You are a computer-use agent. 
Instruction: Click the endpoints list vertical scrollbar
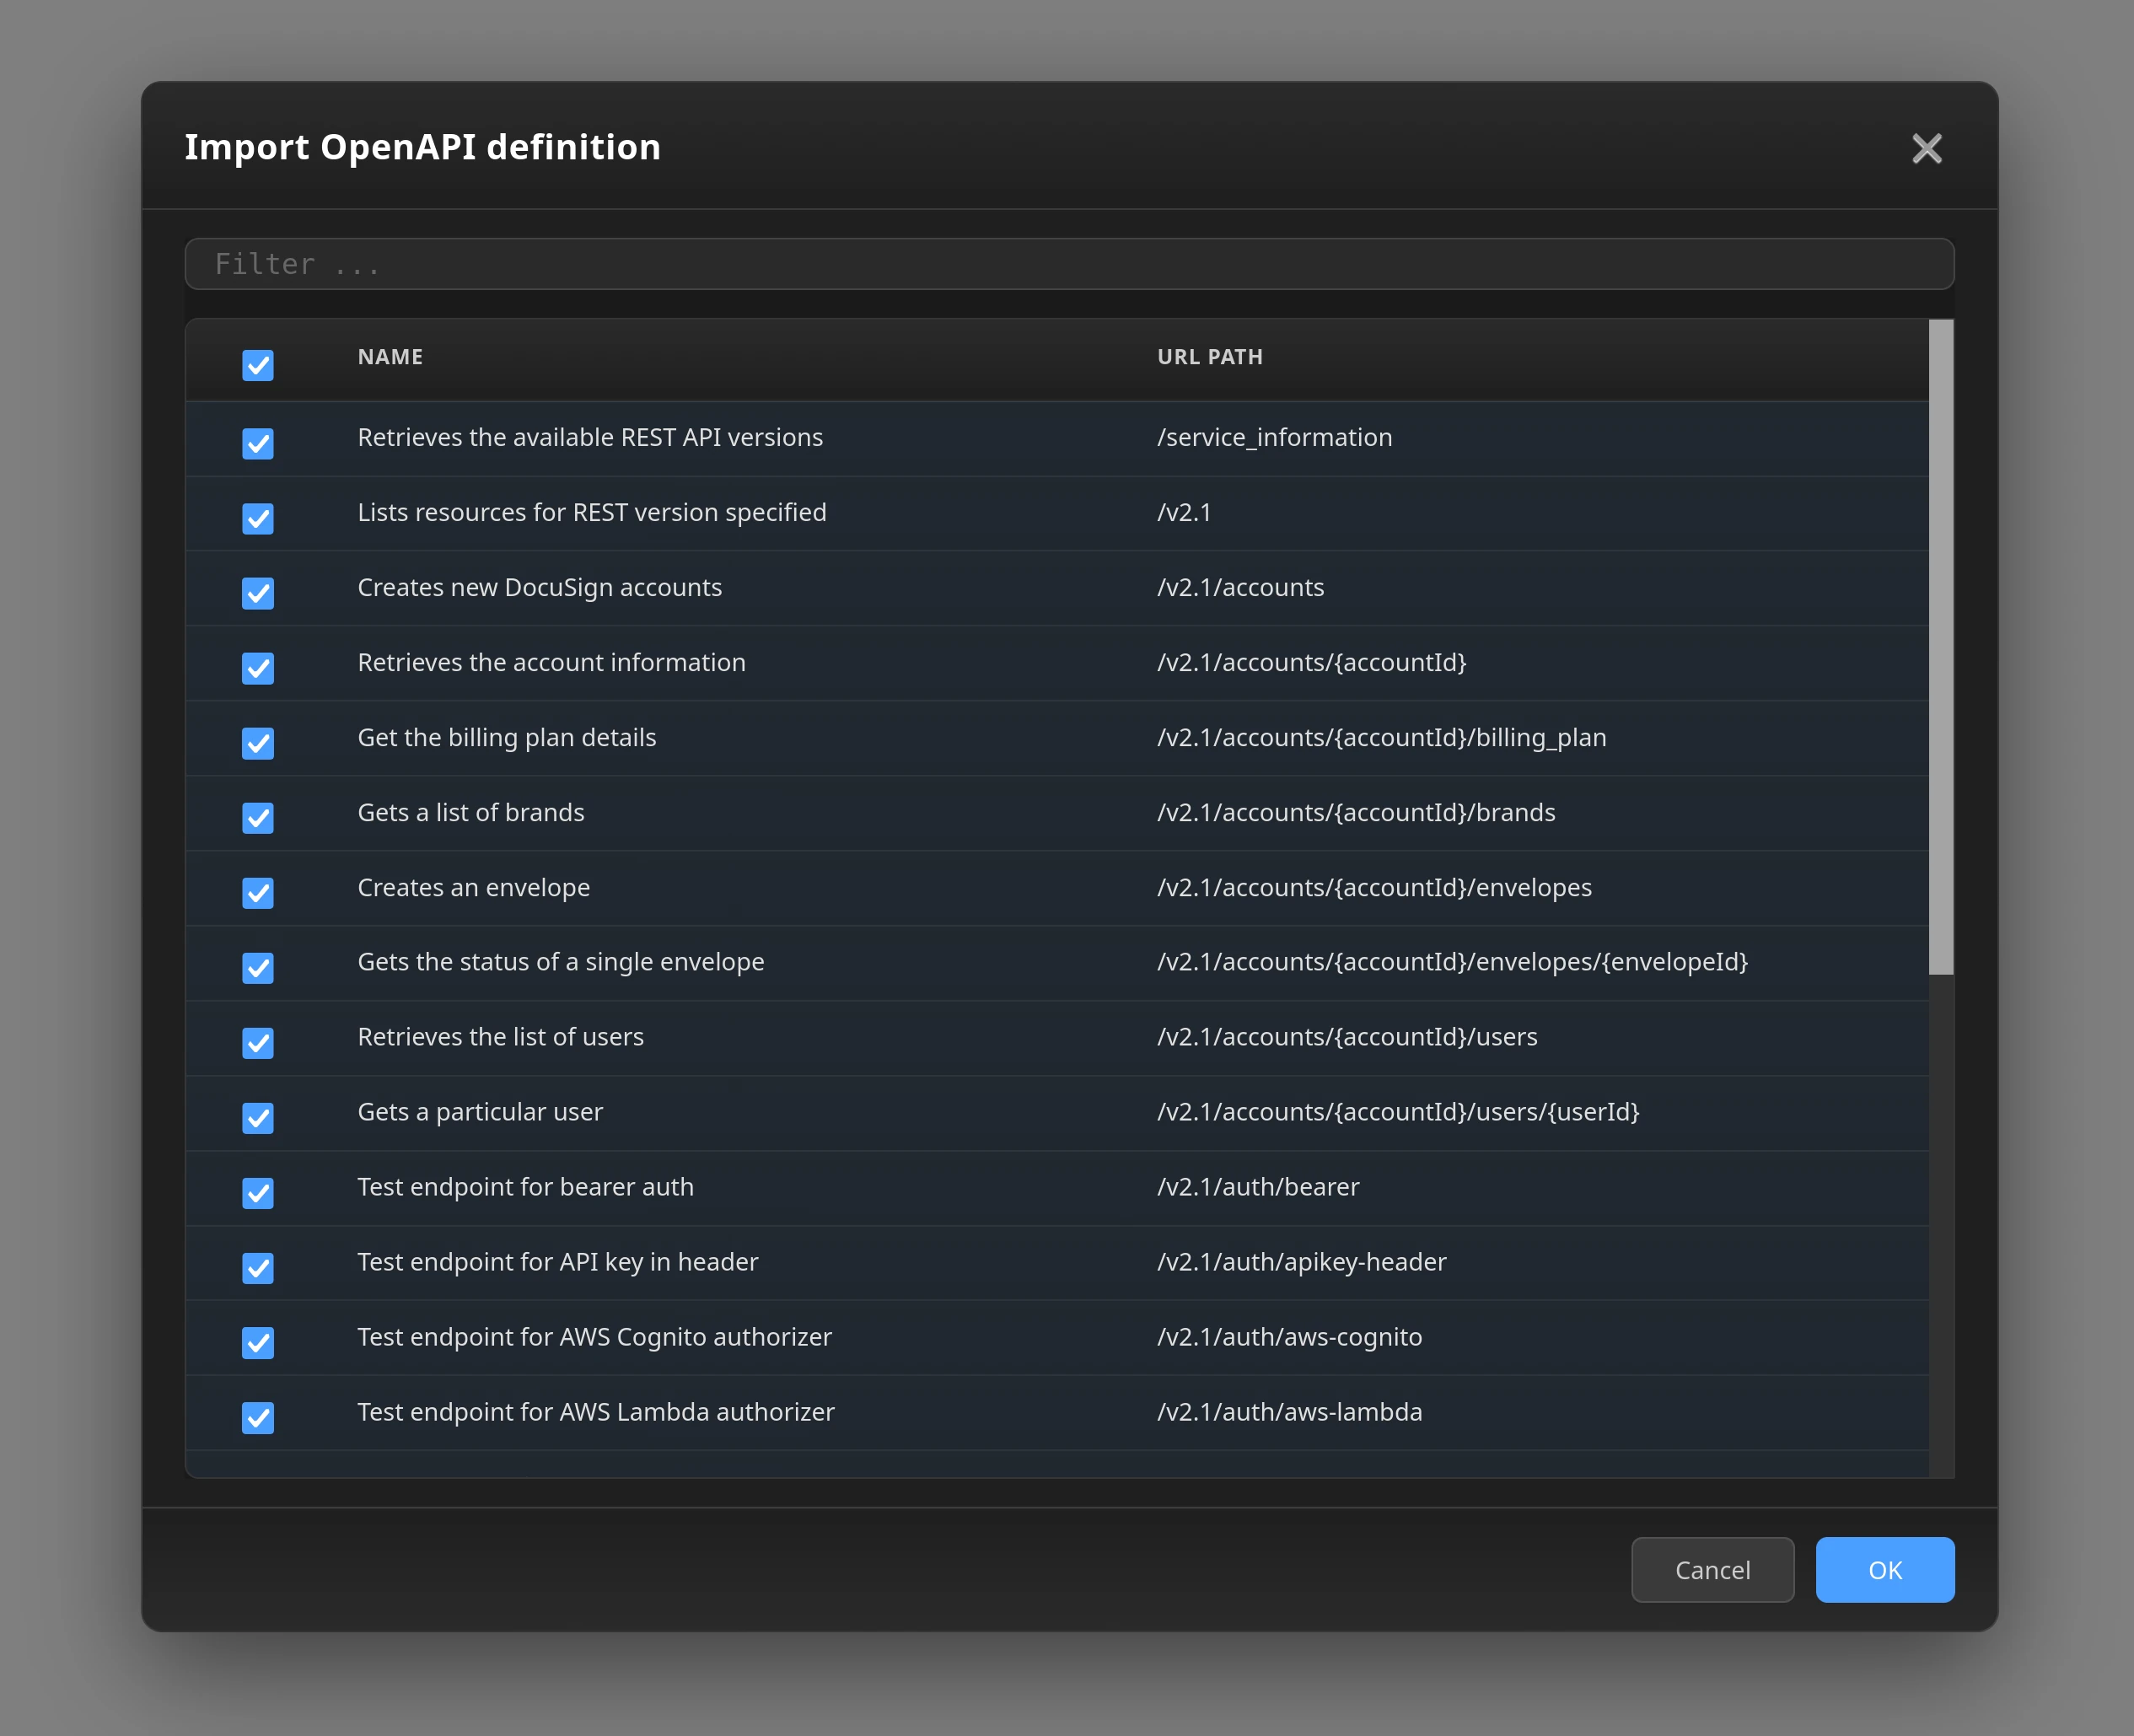pos(1940,646)
